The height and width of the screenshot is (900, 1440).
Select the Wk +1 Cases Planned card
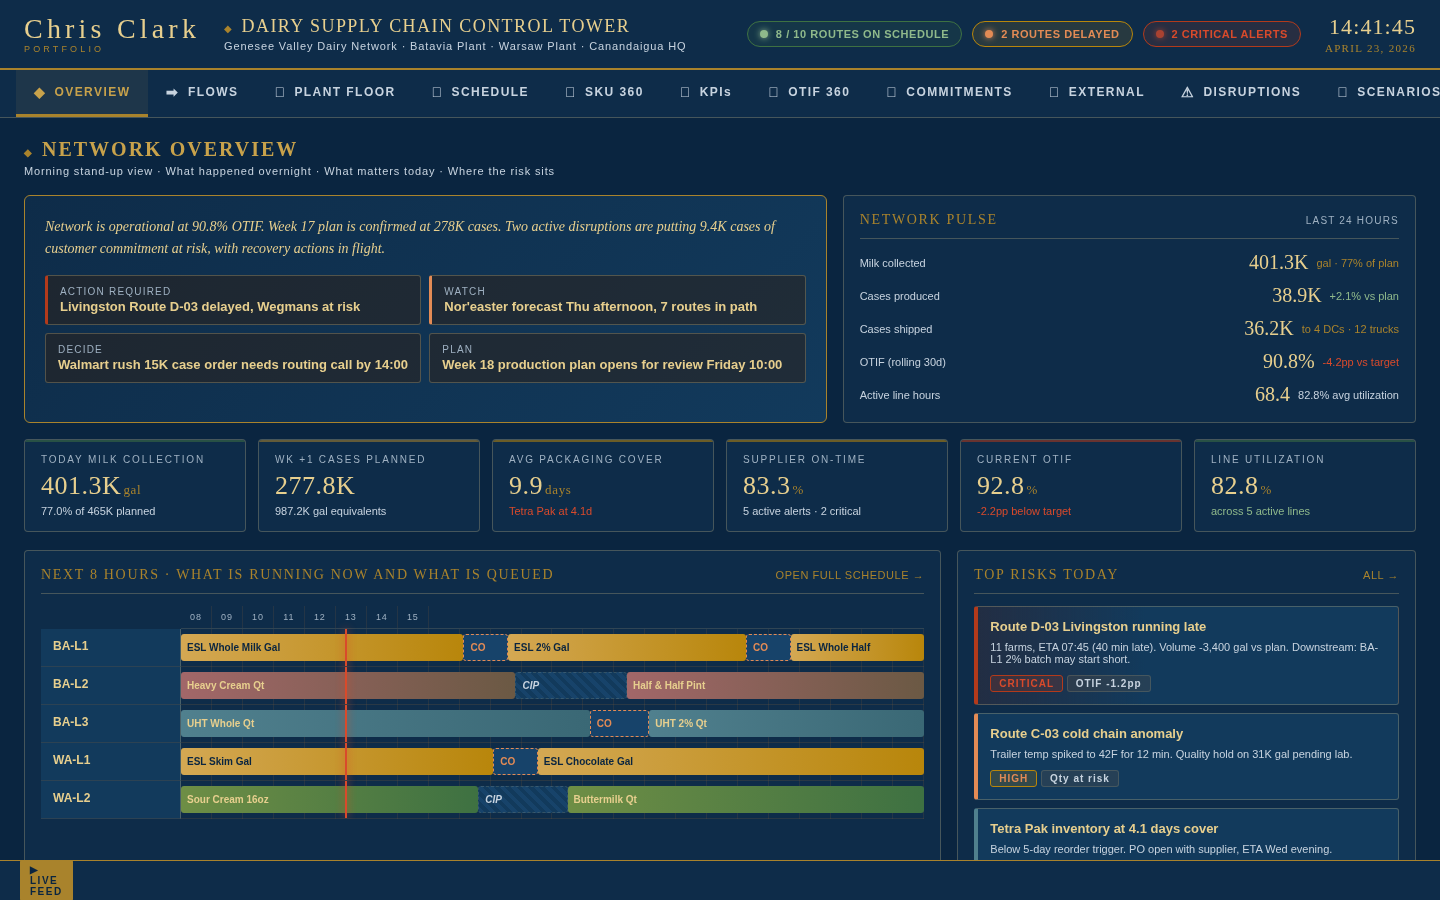[x=369, y=485]
